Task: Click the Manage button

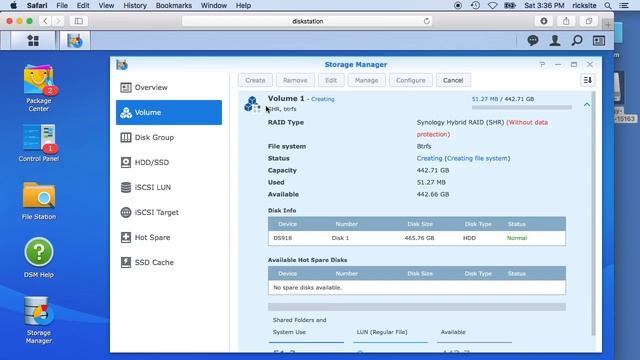Action: coord(366,80)
